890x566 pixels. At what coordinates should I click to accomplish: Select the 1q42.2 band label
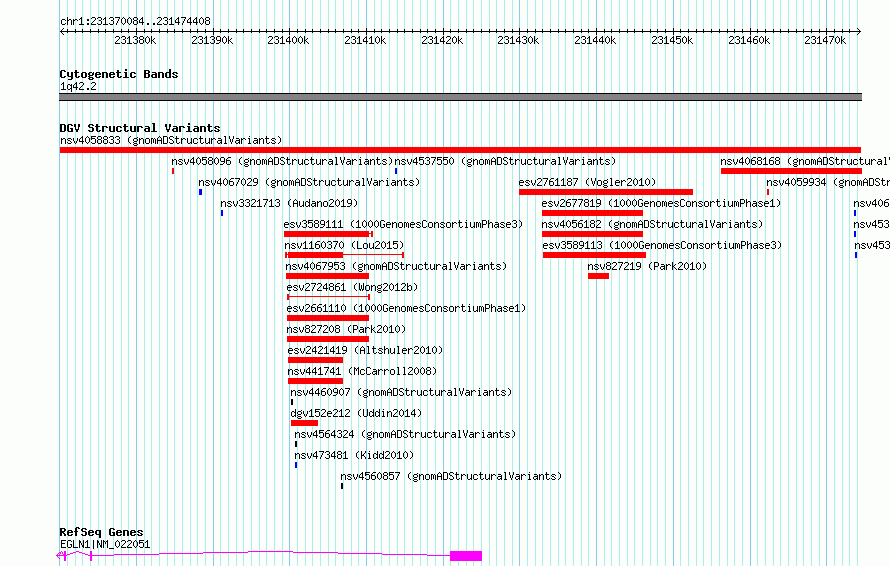click(78, 87)
